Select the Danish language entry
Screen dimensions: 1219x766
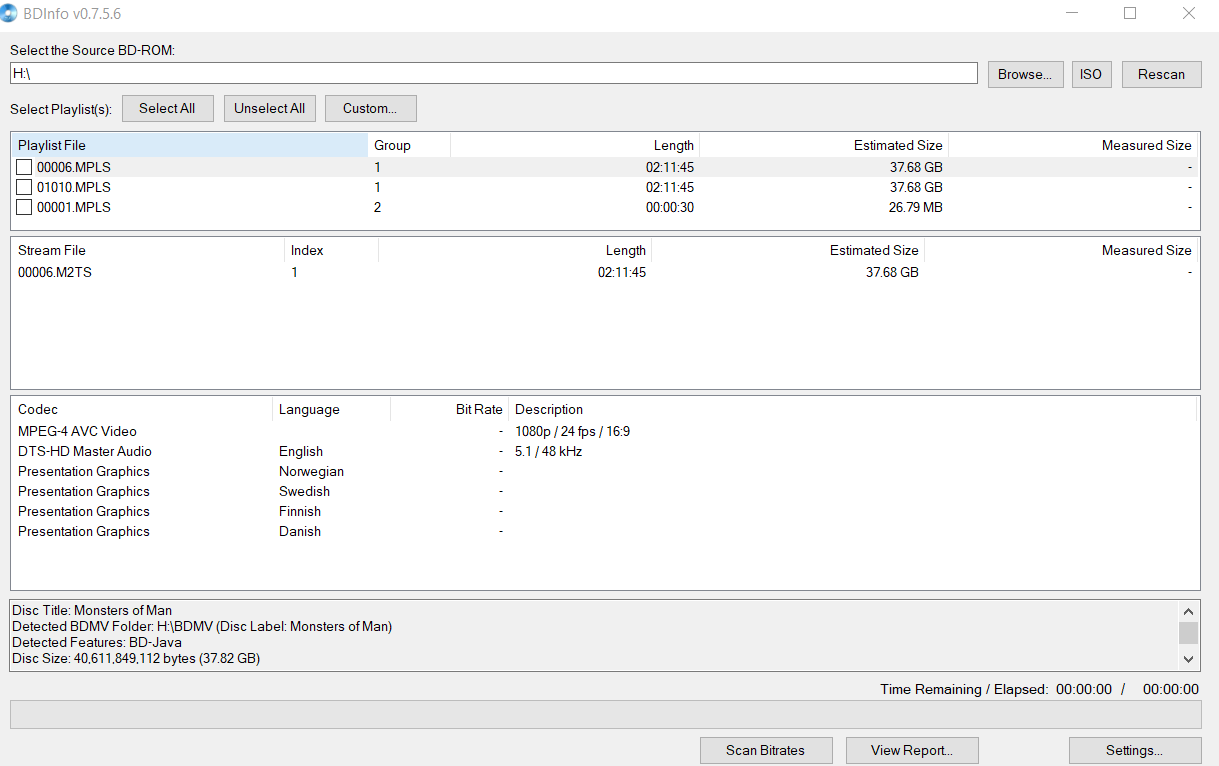300,531
